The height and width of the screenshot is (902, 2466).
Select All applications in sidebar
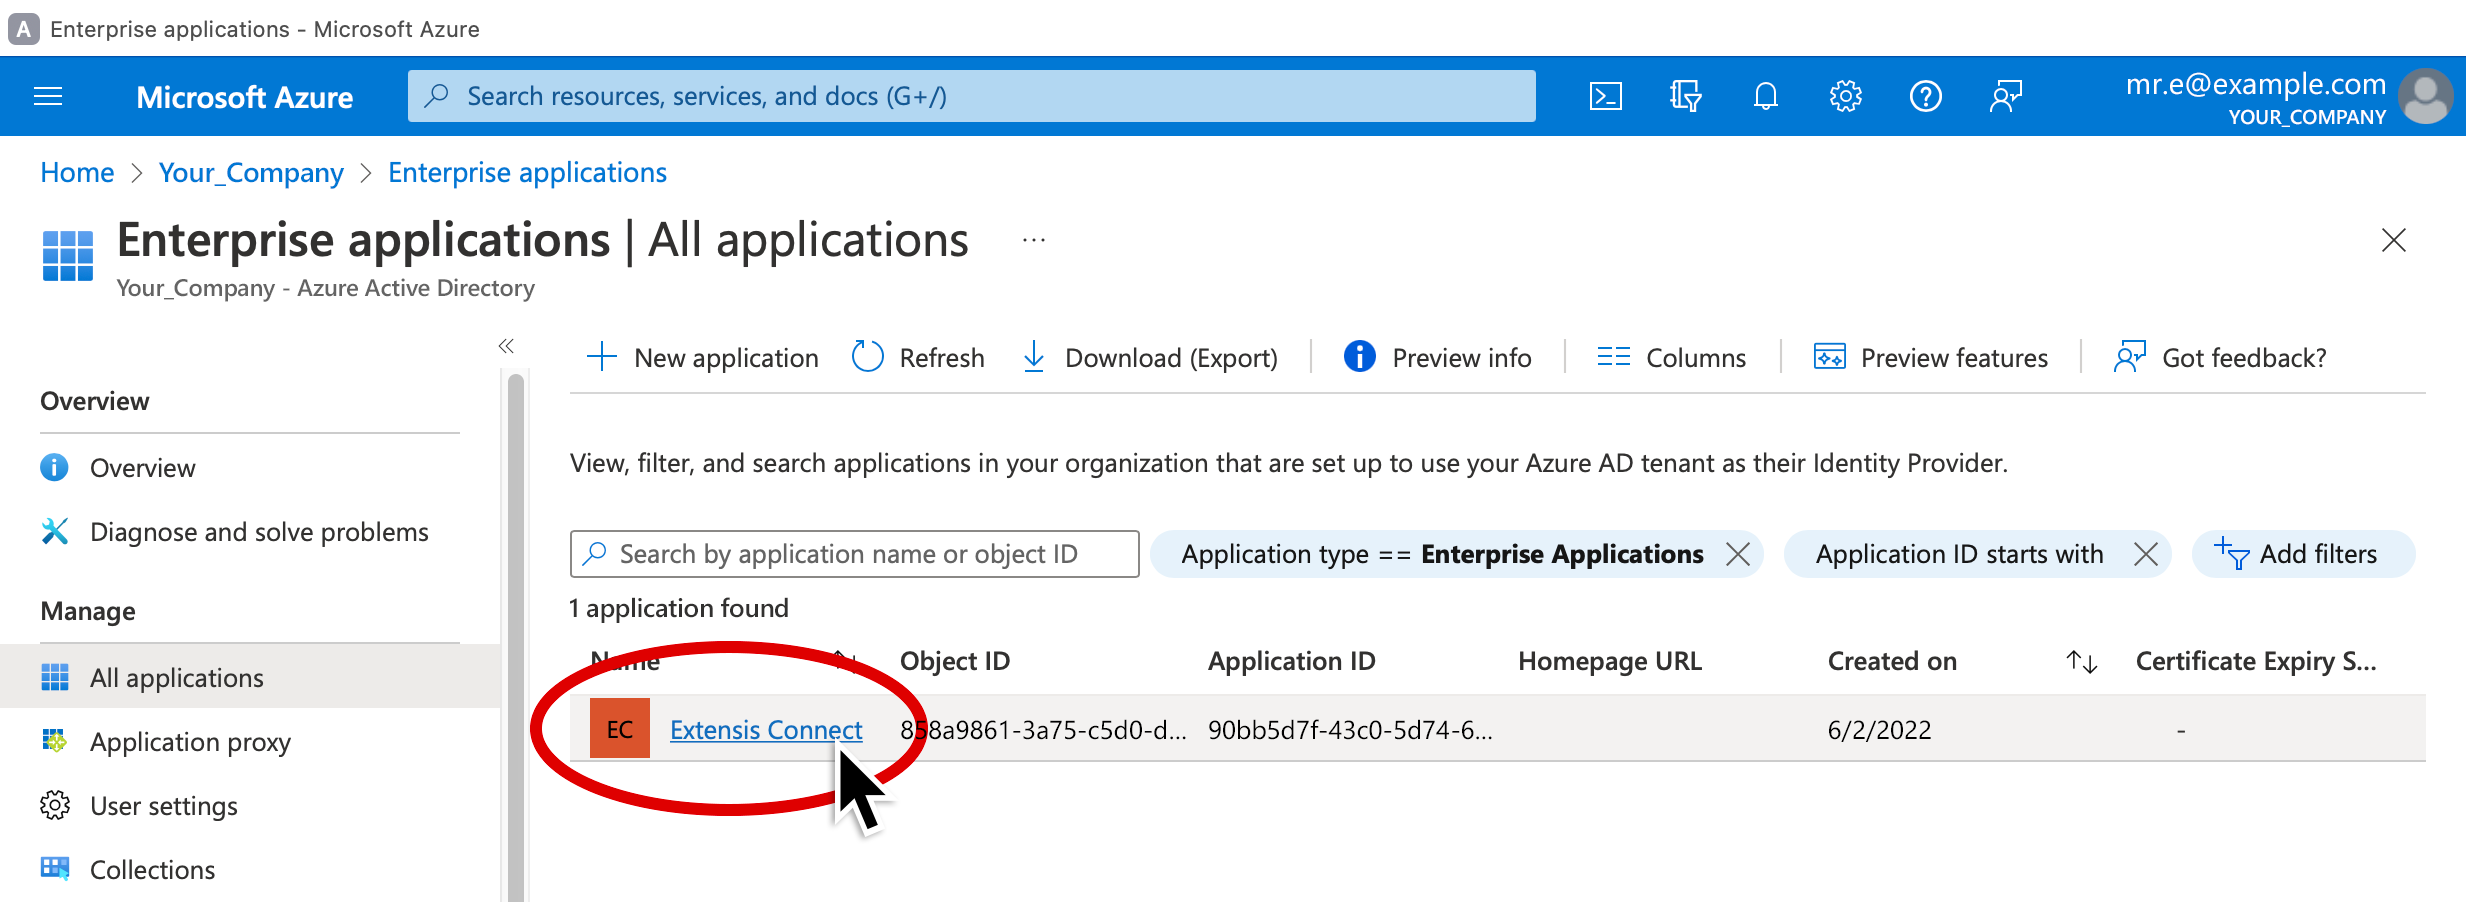(250, 678)
